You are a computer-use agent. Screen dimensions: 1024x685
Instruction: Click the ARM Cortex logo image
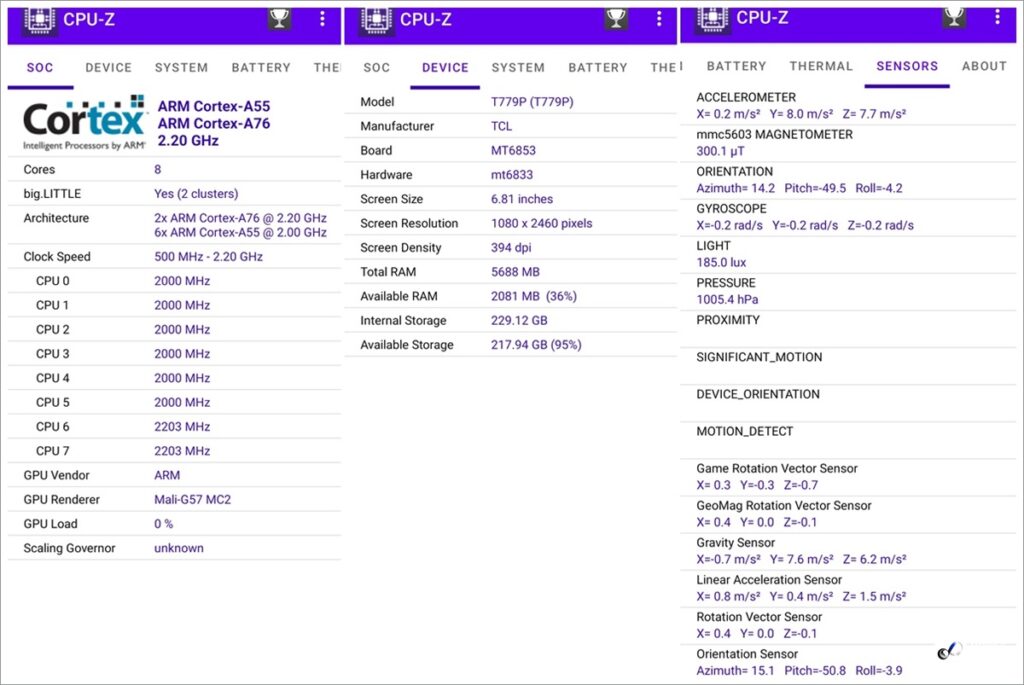(x=84, y=124)
